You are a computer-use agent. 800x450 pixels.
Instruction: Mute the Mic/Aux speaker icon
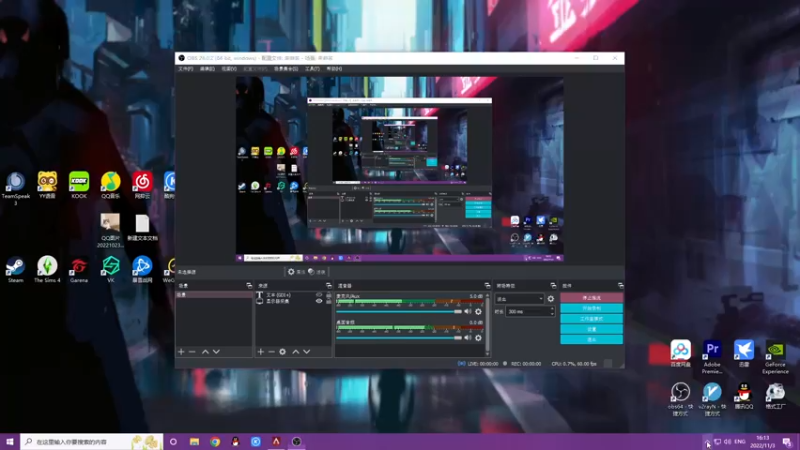[468, 311]
